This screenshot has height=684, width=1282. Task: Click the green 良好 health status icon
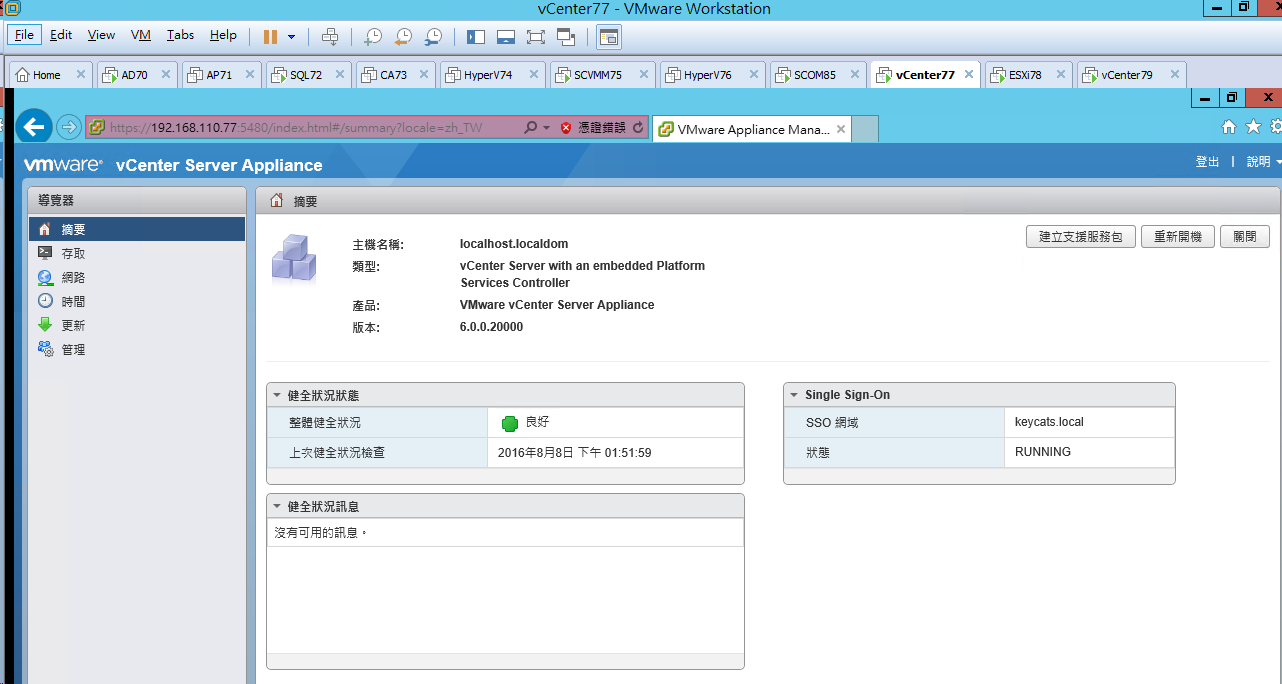(510, 423)
